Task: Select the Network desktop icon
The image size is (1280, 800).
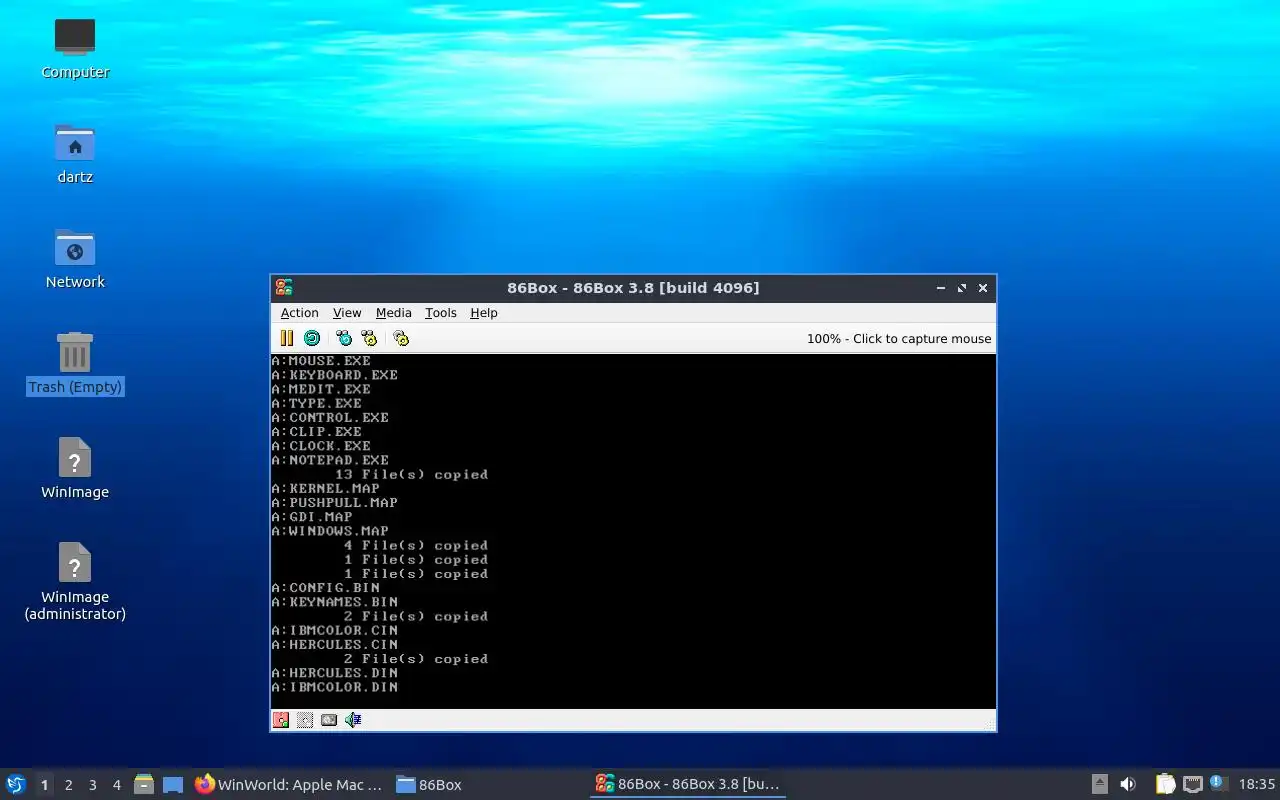Action: pos(75,258)
